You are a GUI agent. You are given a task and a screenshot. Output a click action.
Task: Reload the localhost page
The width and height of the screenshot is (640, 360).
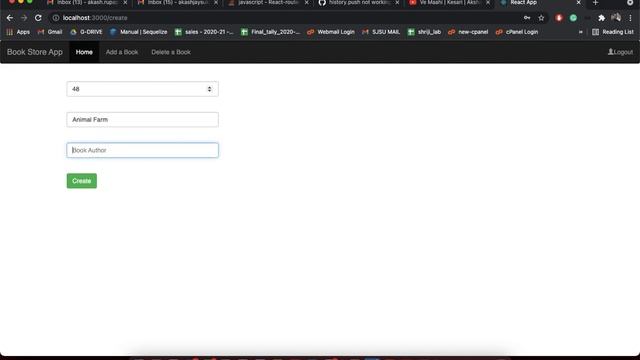38,18
